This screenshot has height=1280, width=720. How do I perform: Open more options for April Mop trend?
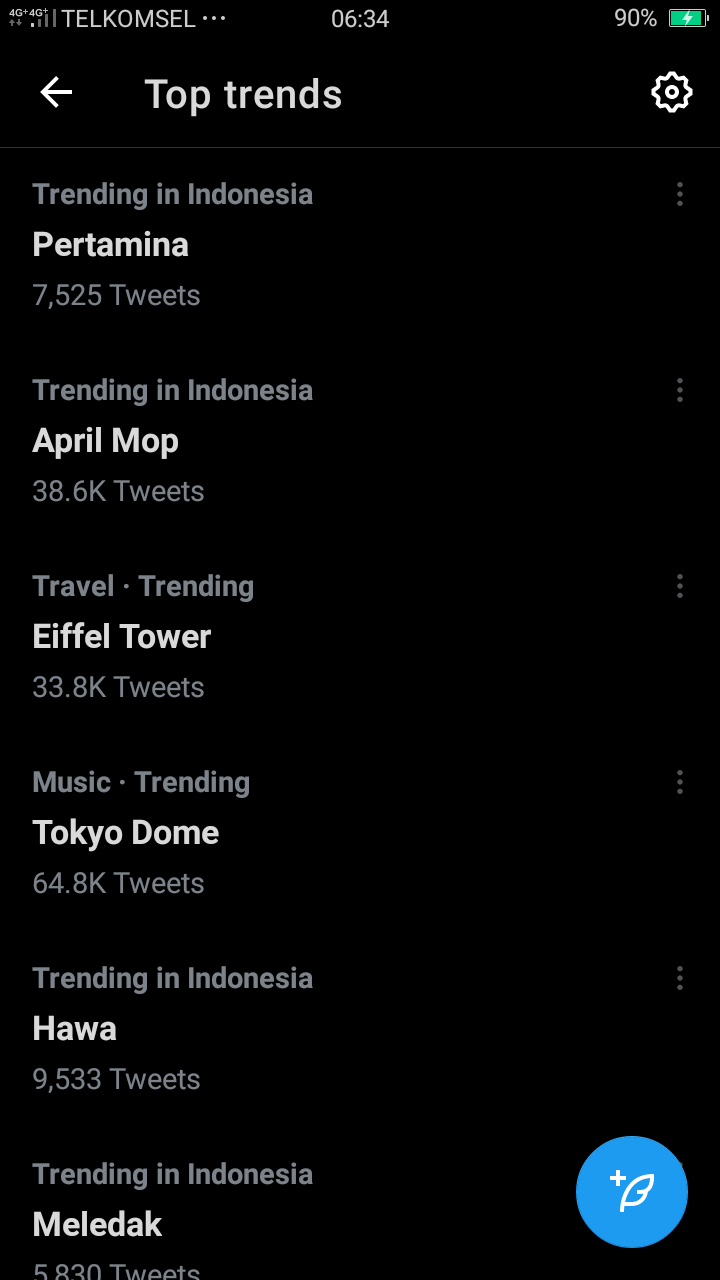tap(680, 390)
